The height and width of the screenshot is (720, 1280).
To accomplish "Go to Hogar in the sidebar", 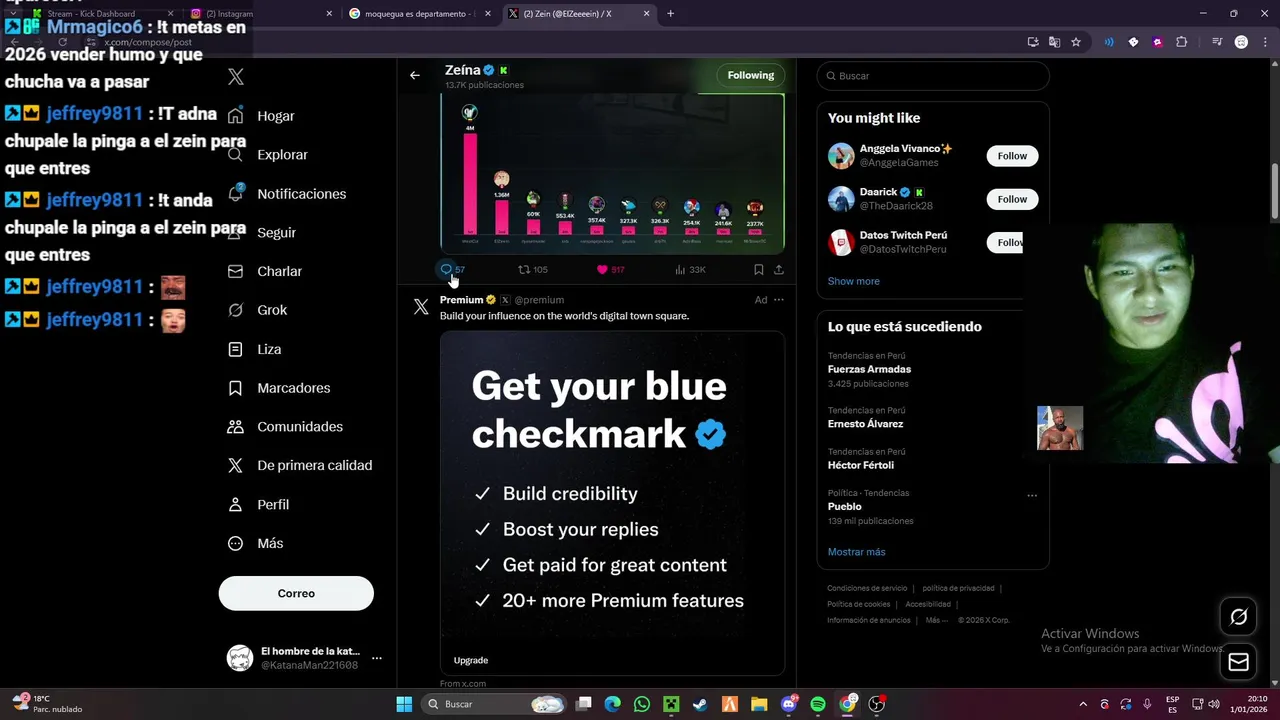I will tap(274, 116).
